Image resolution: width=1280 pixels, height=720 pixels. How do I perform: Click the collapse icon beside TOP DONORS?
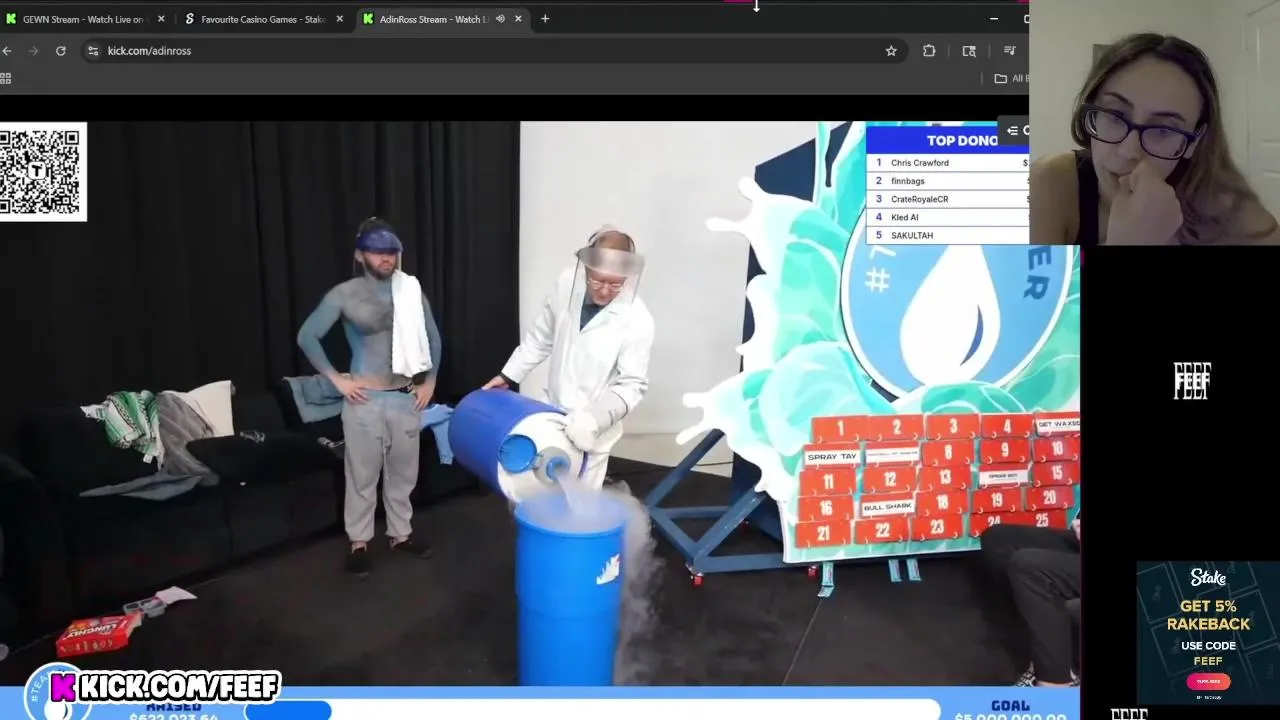point(1012,130)
